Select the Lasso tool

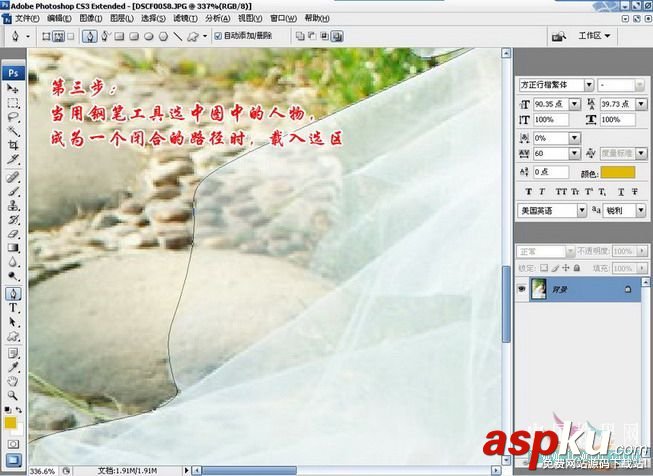click(x=13, y=117)
